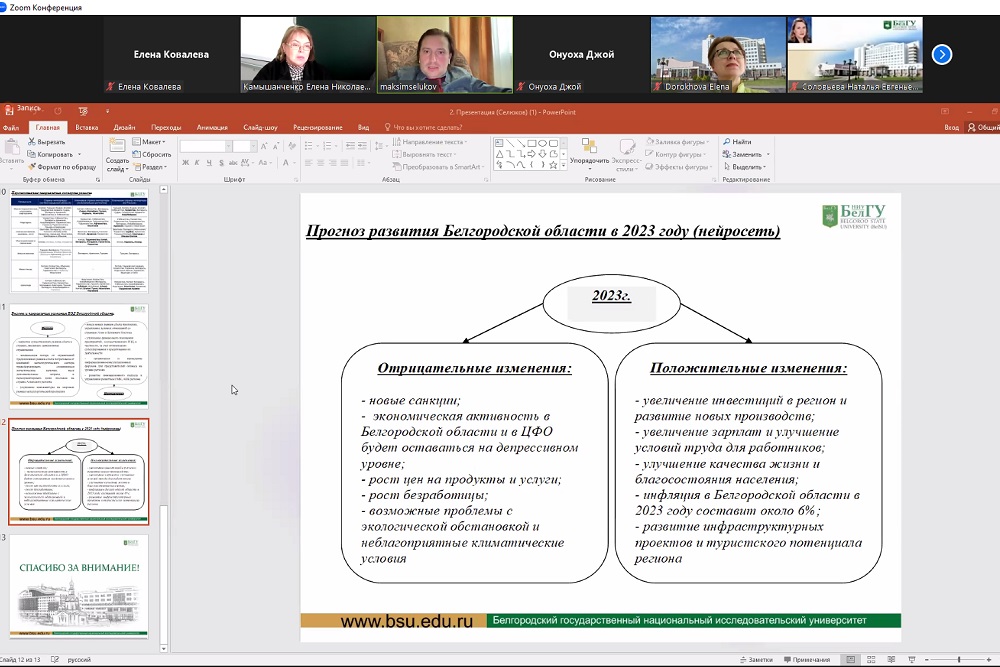
Task: Click the Share (Общий доступ) button
Action: tap(982, 128)
